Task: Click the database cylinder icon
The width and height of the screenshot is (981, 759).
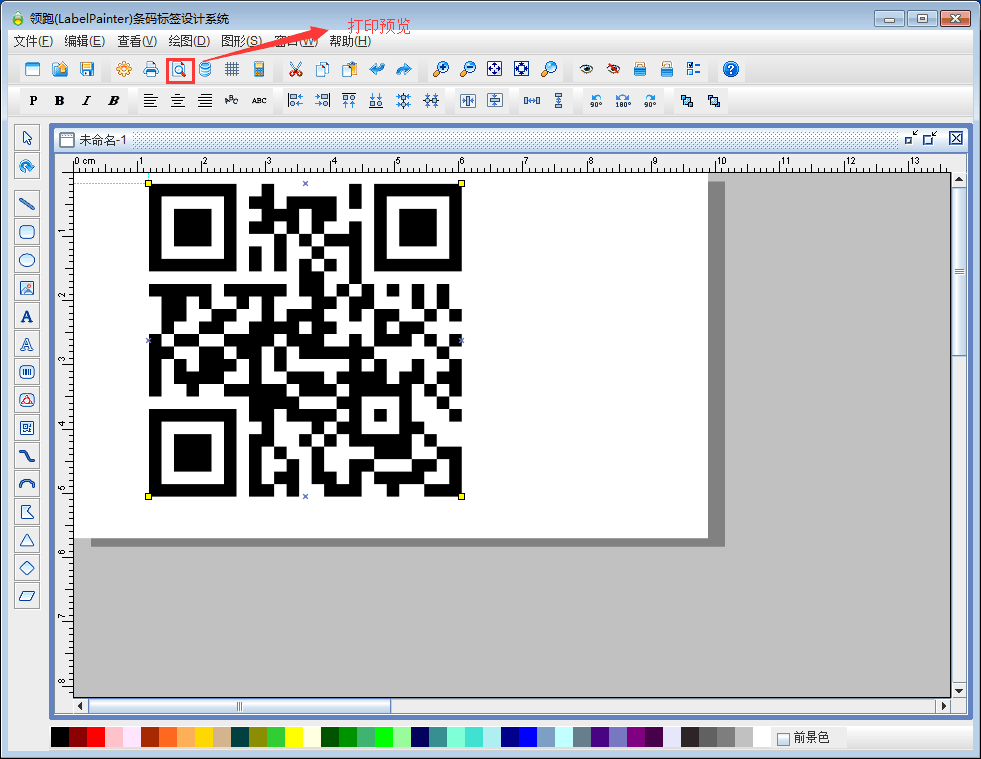Action: [x=205, y=69]
